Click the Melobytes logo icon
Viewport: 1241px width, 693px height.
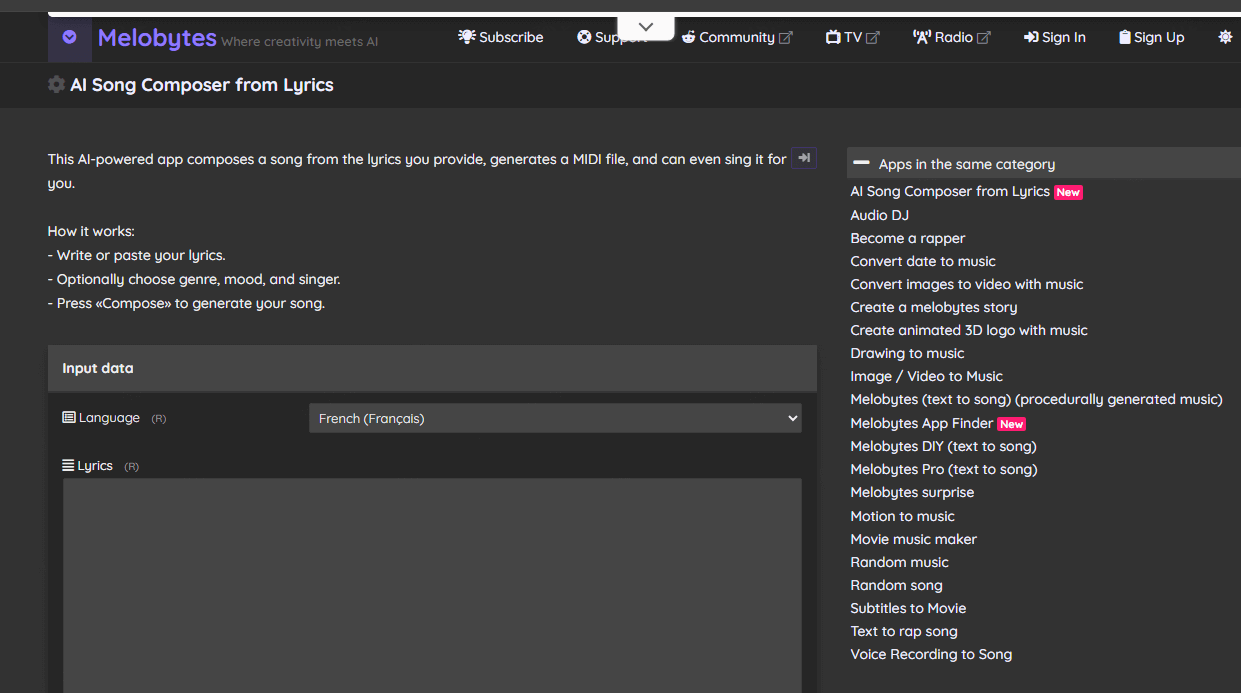tap(69, 38)
